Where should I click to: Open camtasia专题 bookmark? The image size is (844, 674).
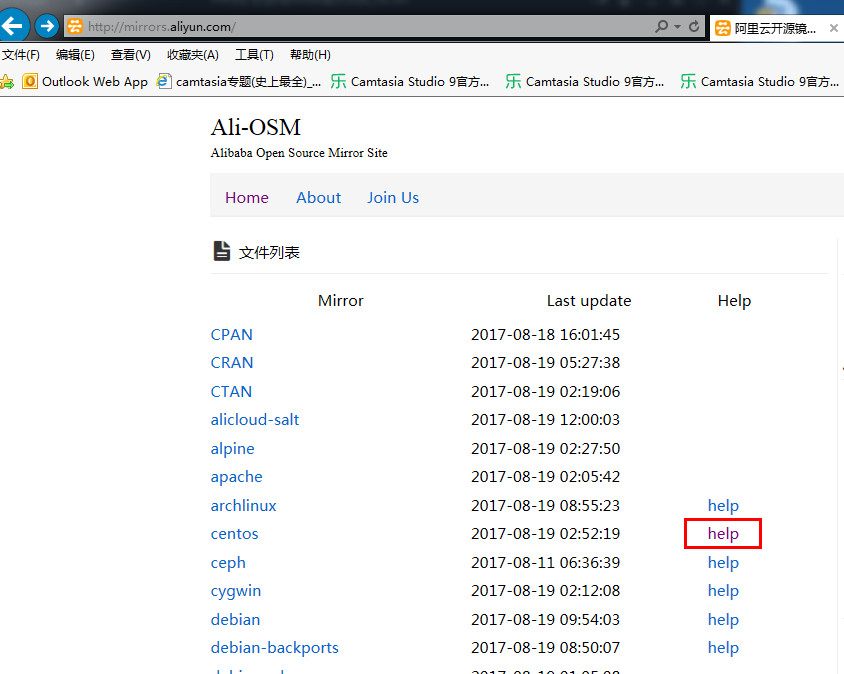tap(239, 82)
